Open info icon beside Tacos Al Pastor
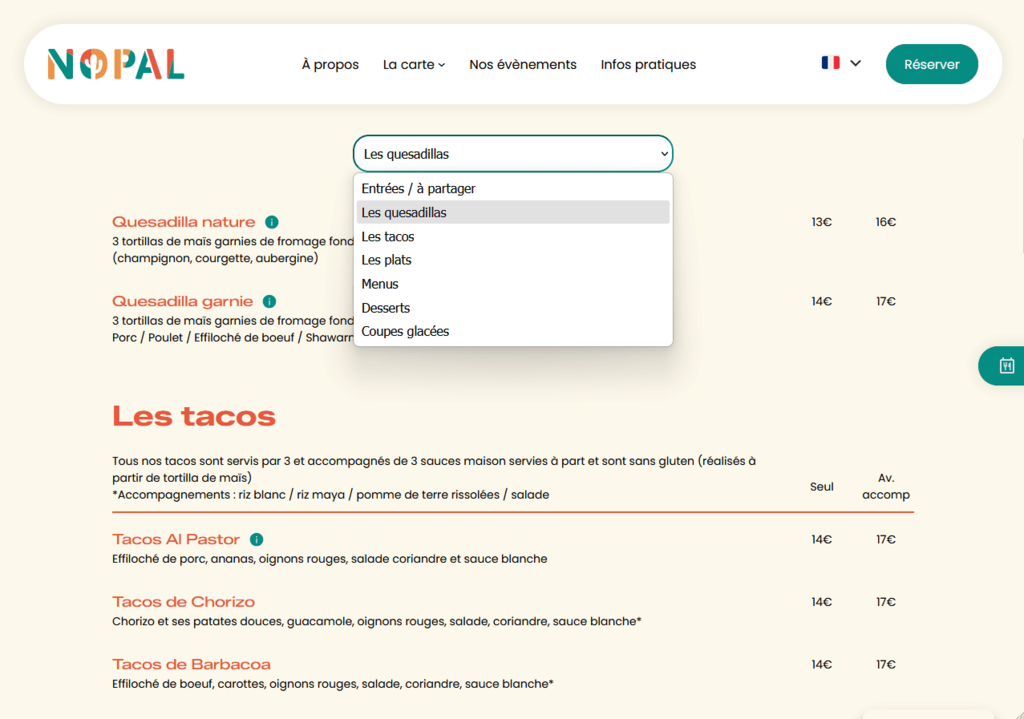This screenshot has width=1024, height=719. (257, 540)
